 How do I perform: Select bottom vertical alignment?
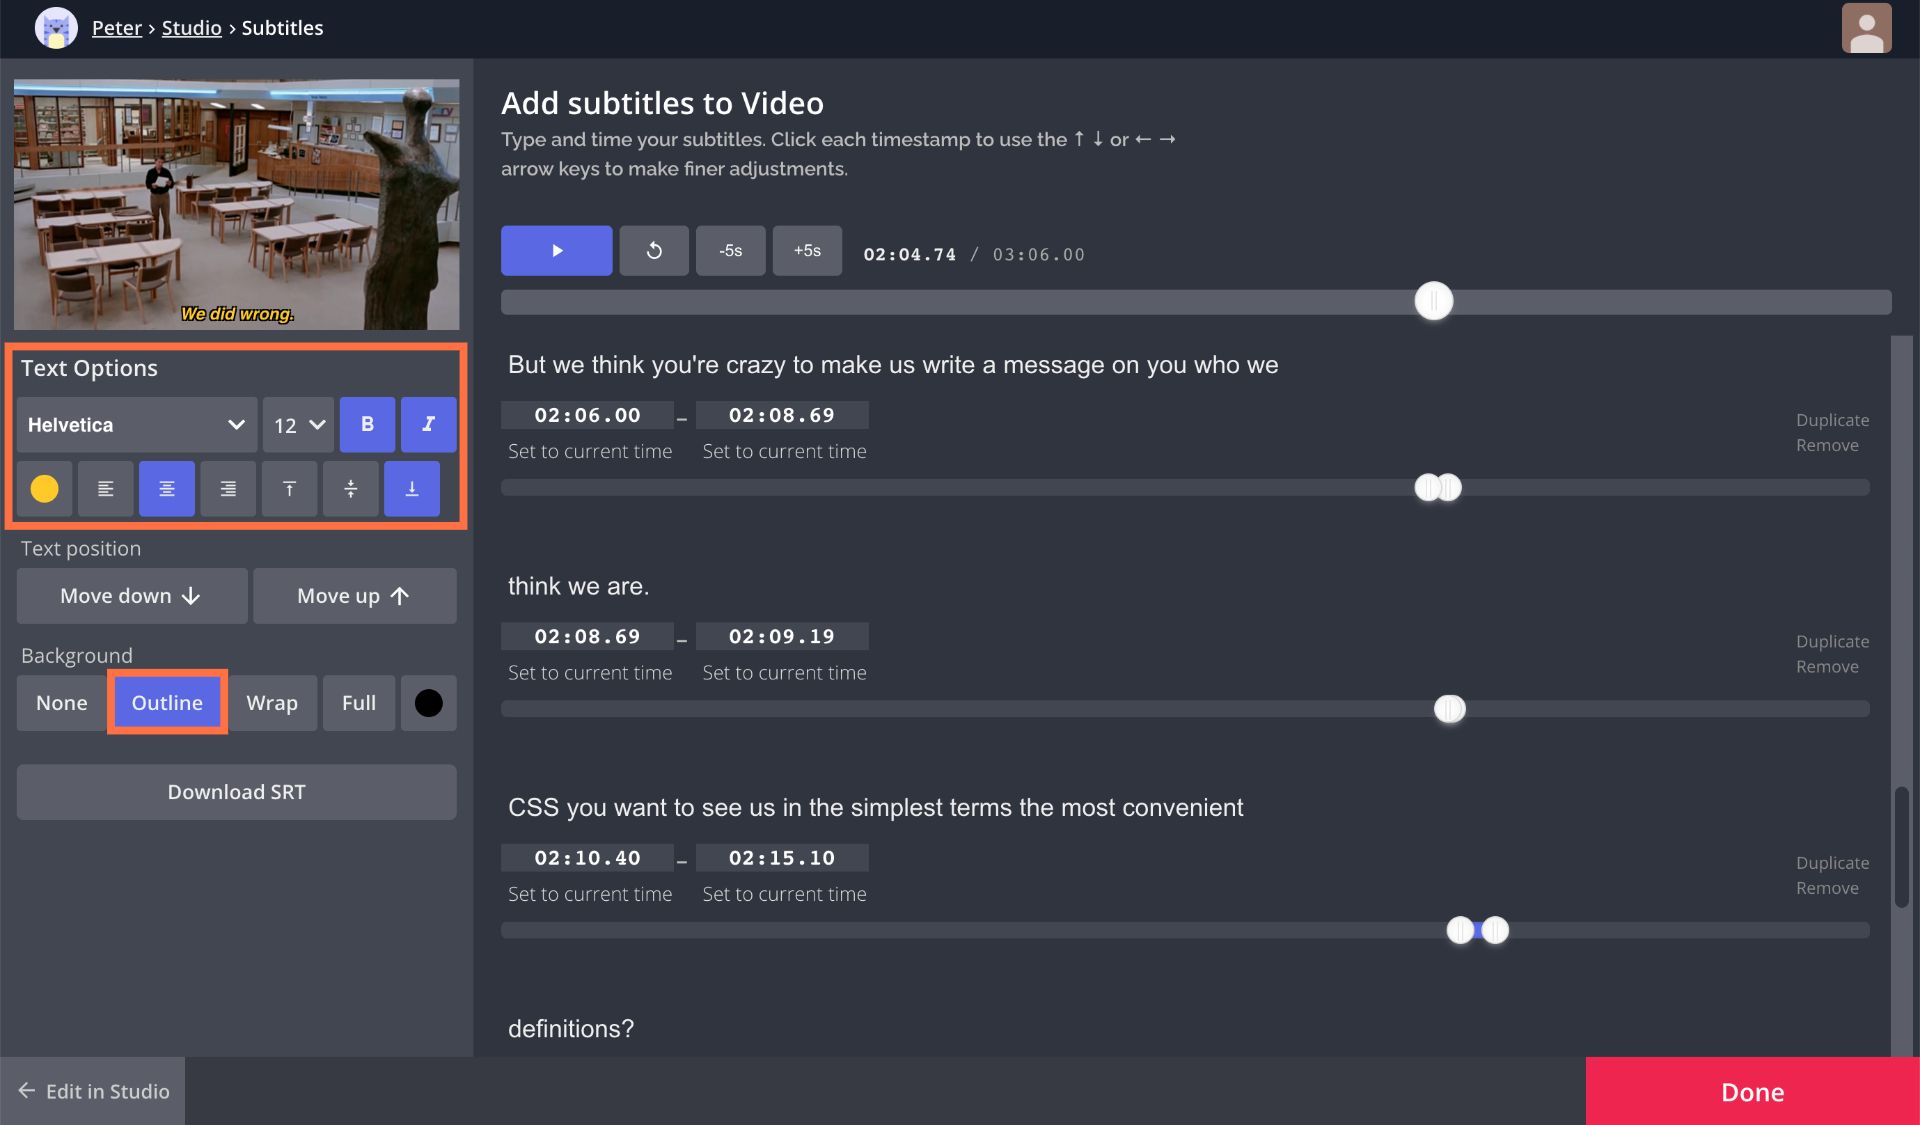point(411,489)
